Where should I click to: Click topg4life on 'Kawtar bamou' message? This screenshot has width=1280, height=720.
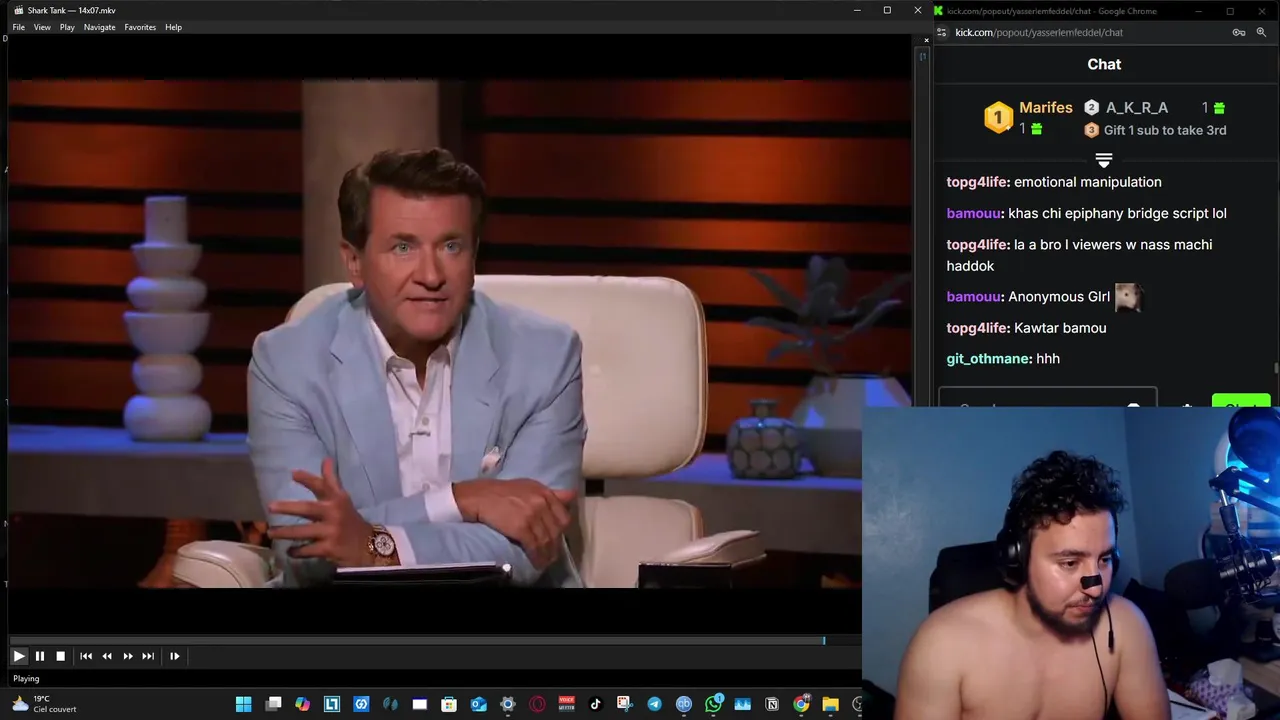pos(977,328)
